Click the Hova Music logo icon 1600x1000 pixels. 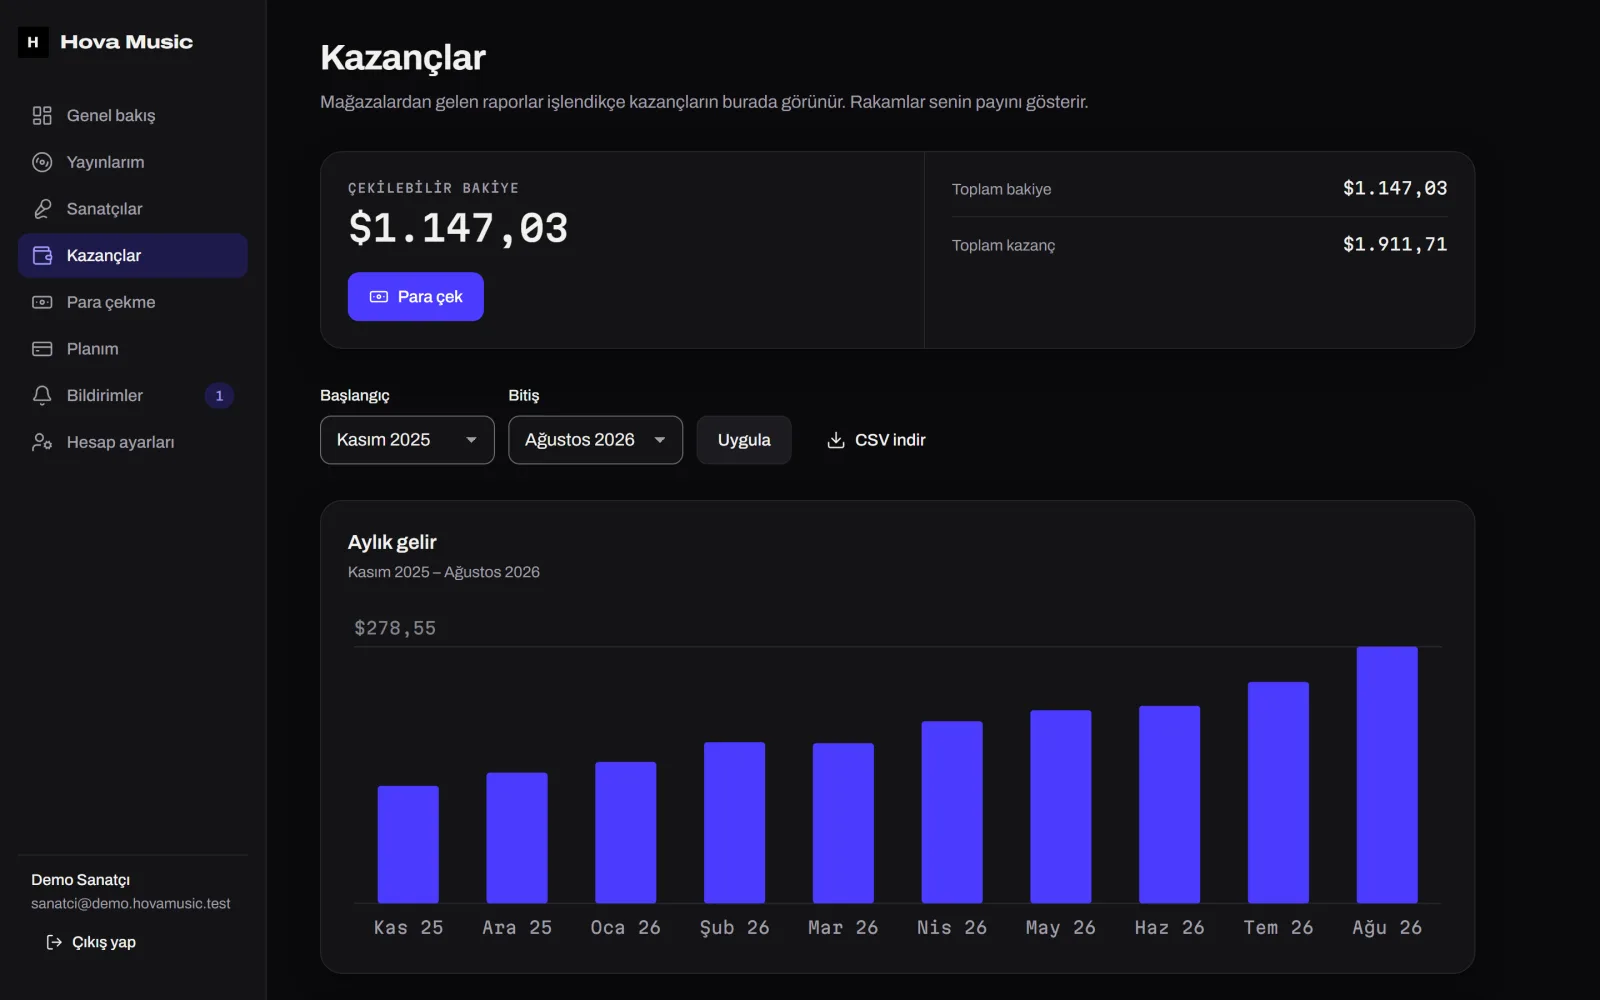tap(33, 42)
